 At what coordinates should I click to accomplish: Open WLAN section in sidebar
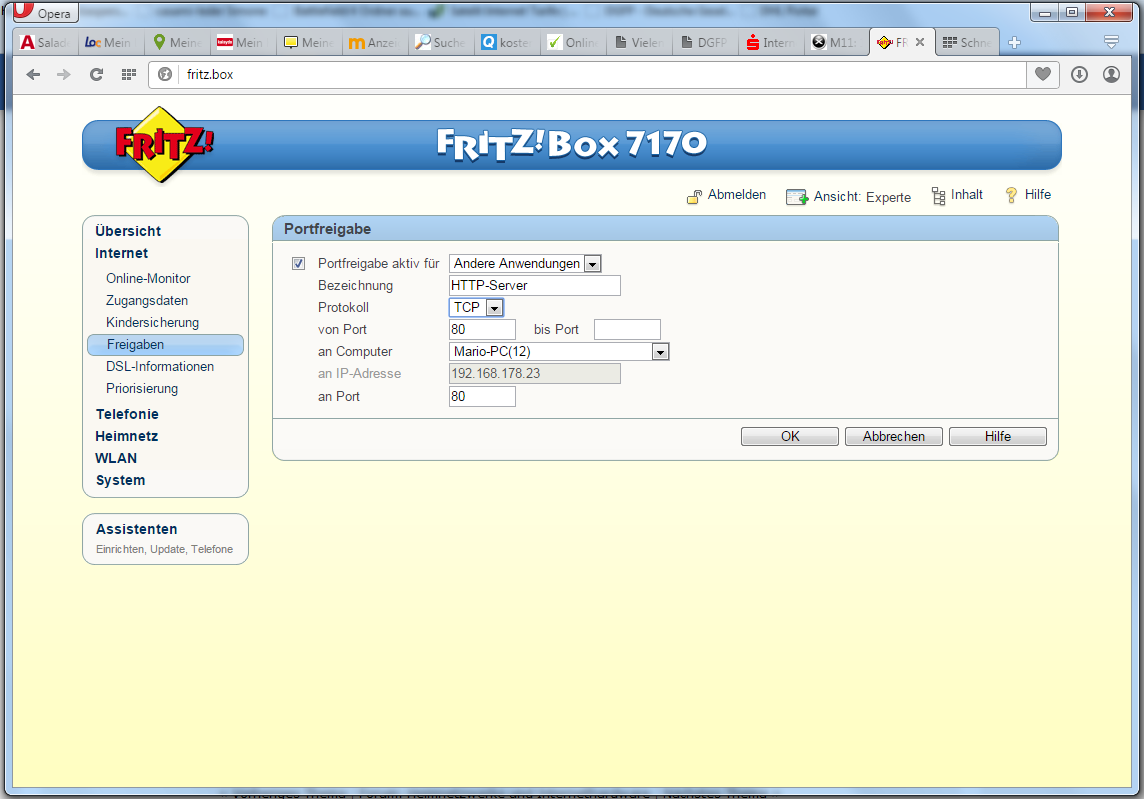(x=116, y=458)
